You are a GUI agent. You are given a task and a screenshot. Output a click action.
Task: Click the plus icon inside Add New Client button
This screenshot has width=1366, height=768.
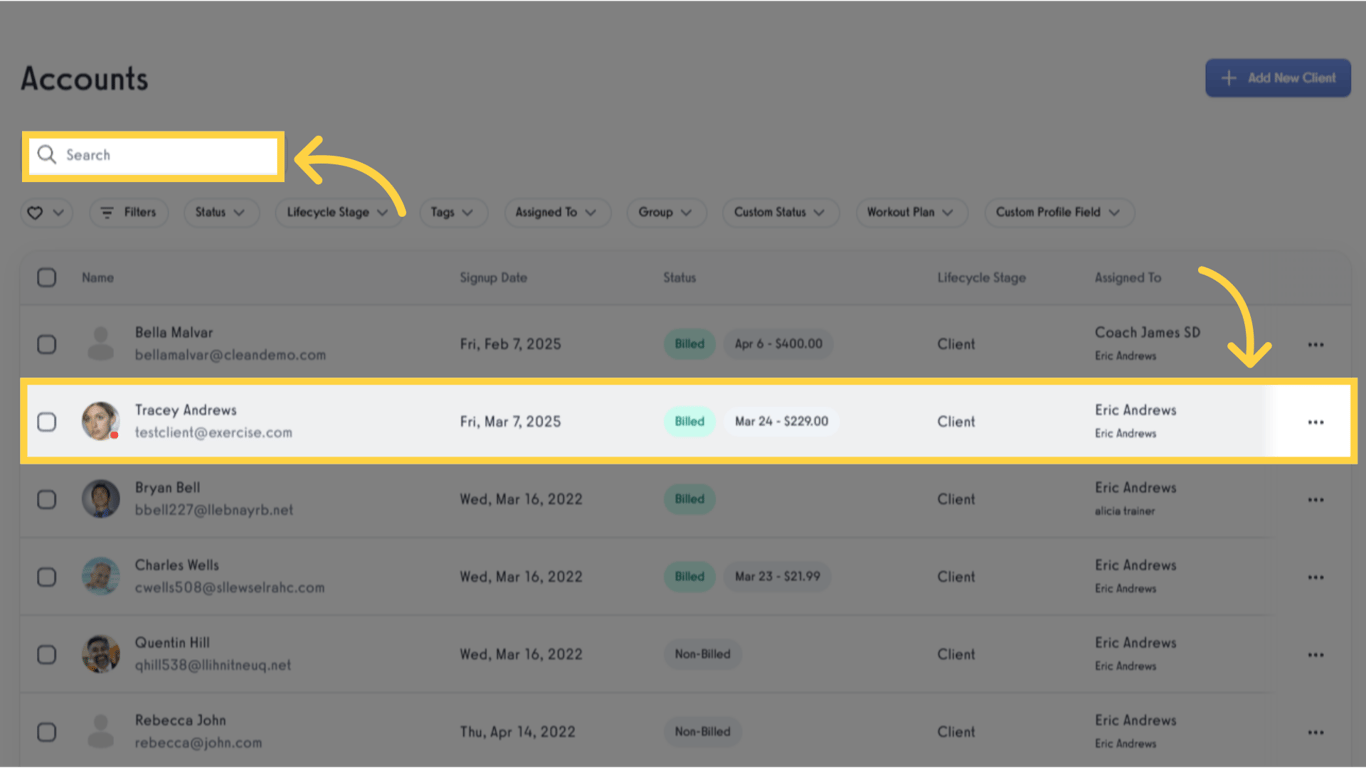coord(1229,77)
